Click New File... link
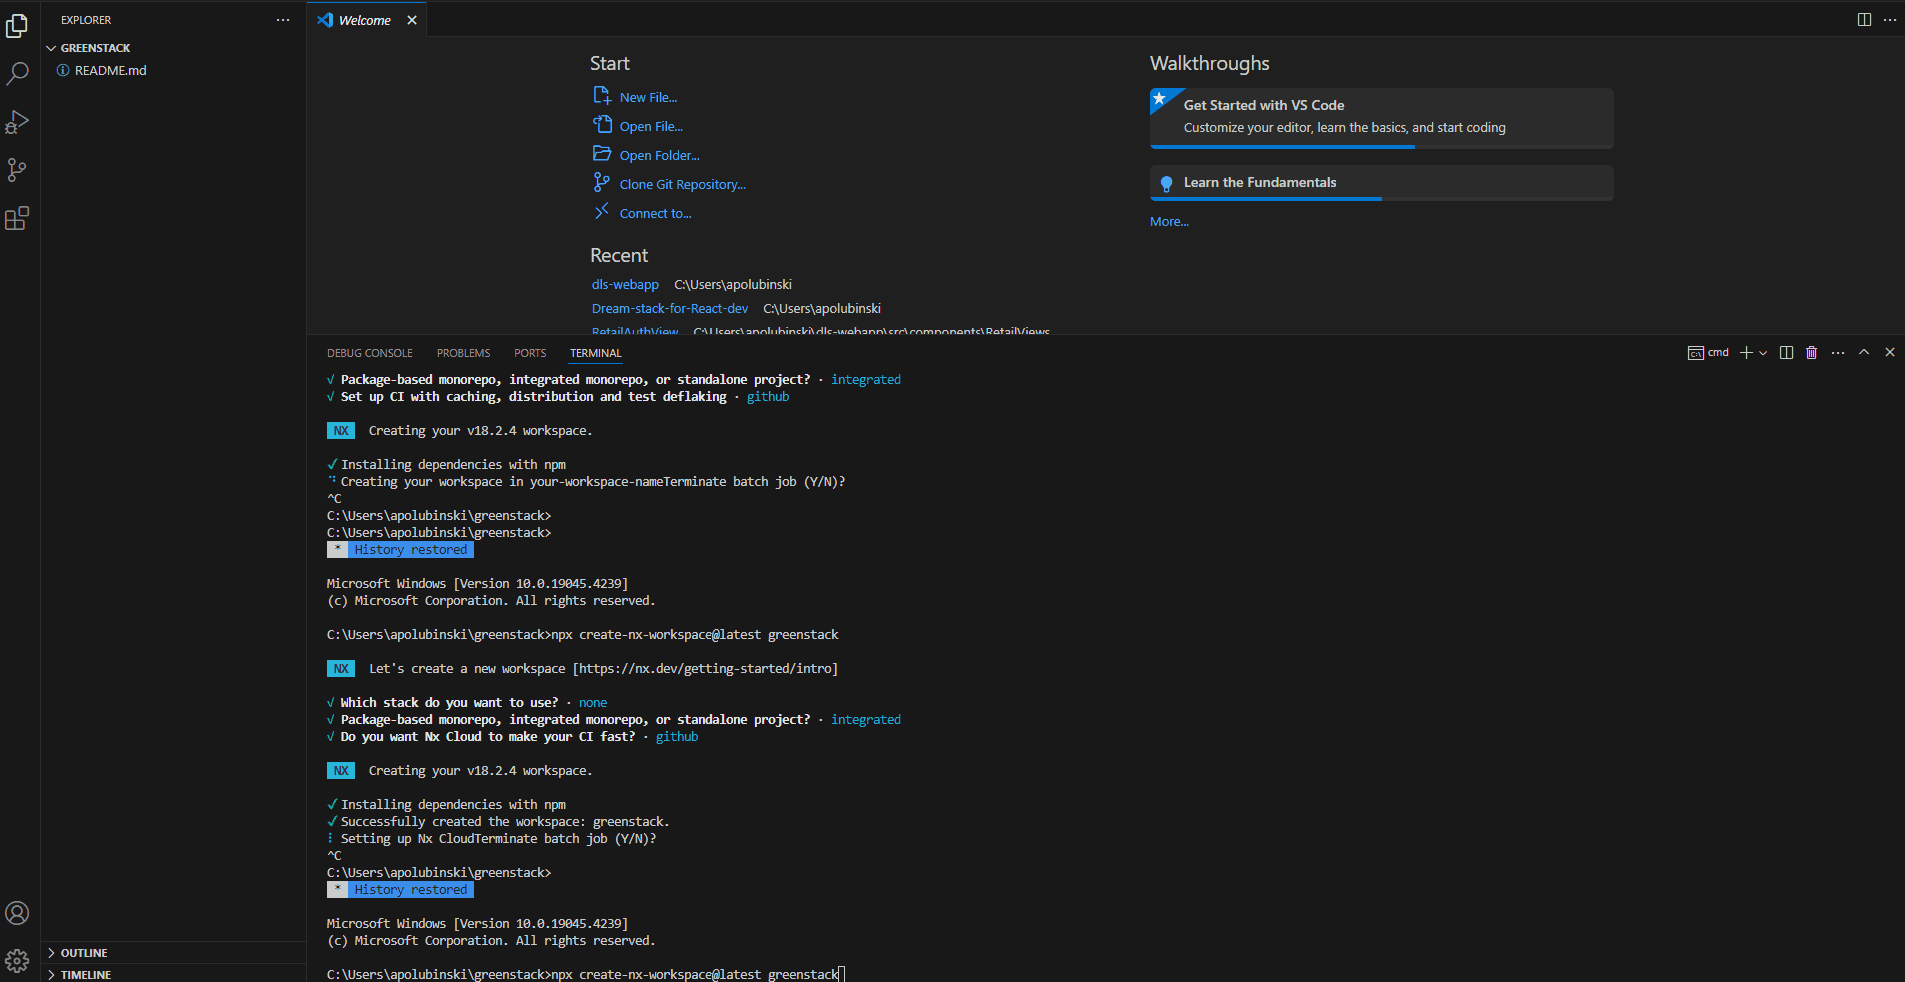 coord(648,97)
